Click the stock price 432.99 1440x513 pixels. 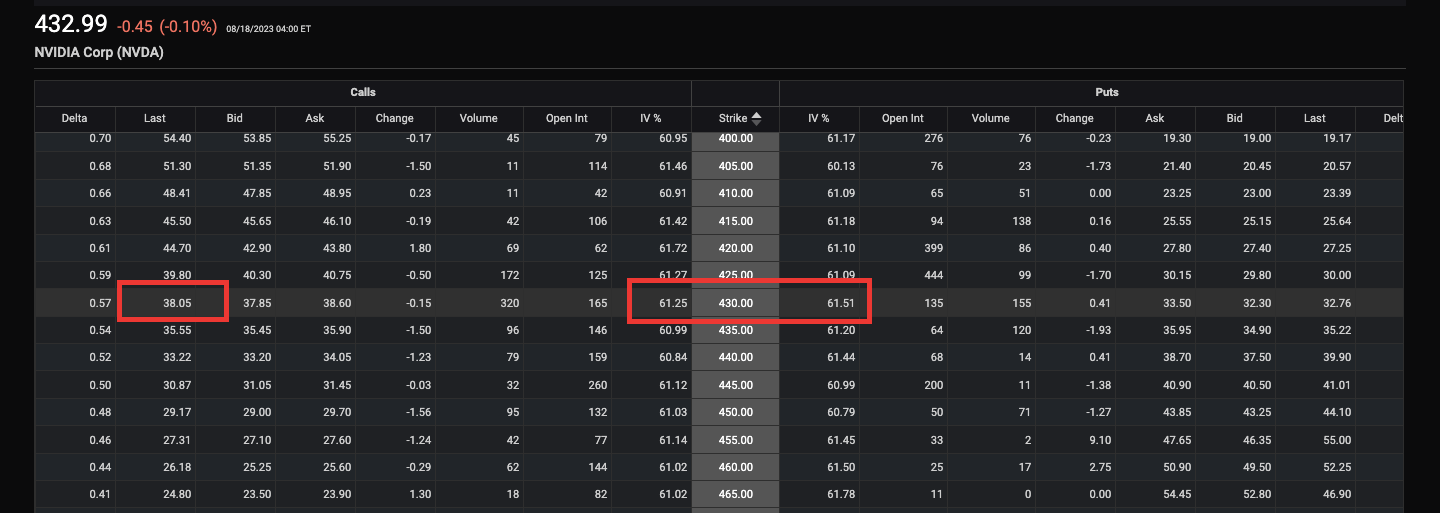[x=71, y=25]
